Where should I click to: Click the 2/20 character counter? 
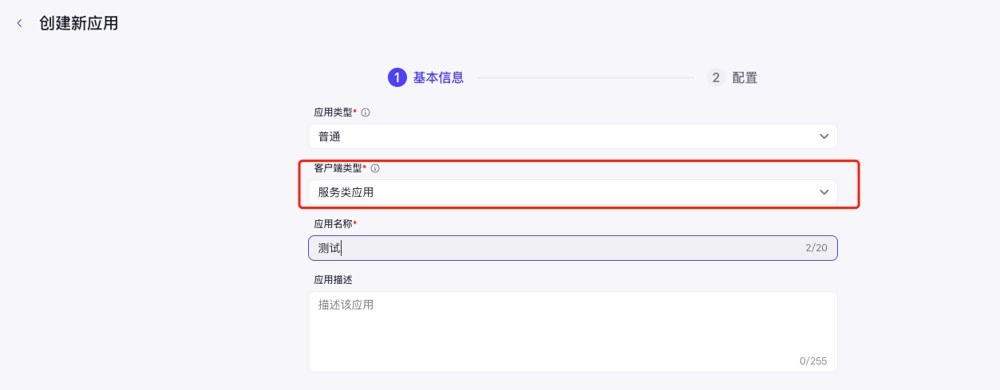[816, 248]
